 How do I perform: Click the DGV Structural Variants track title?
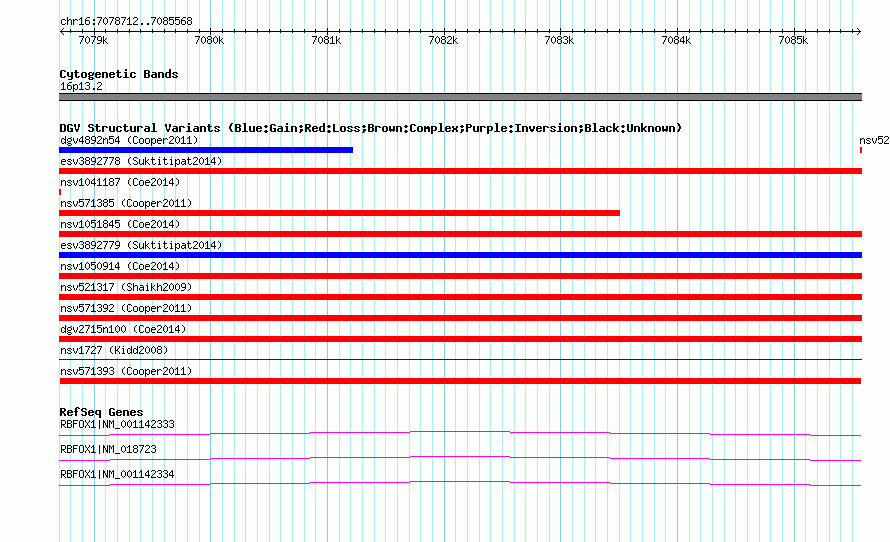point(370,128)
